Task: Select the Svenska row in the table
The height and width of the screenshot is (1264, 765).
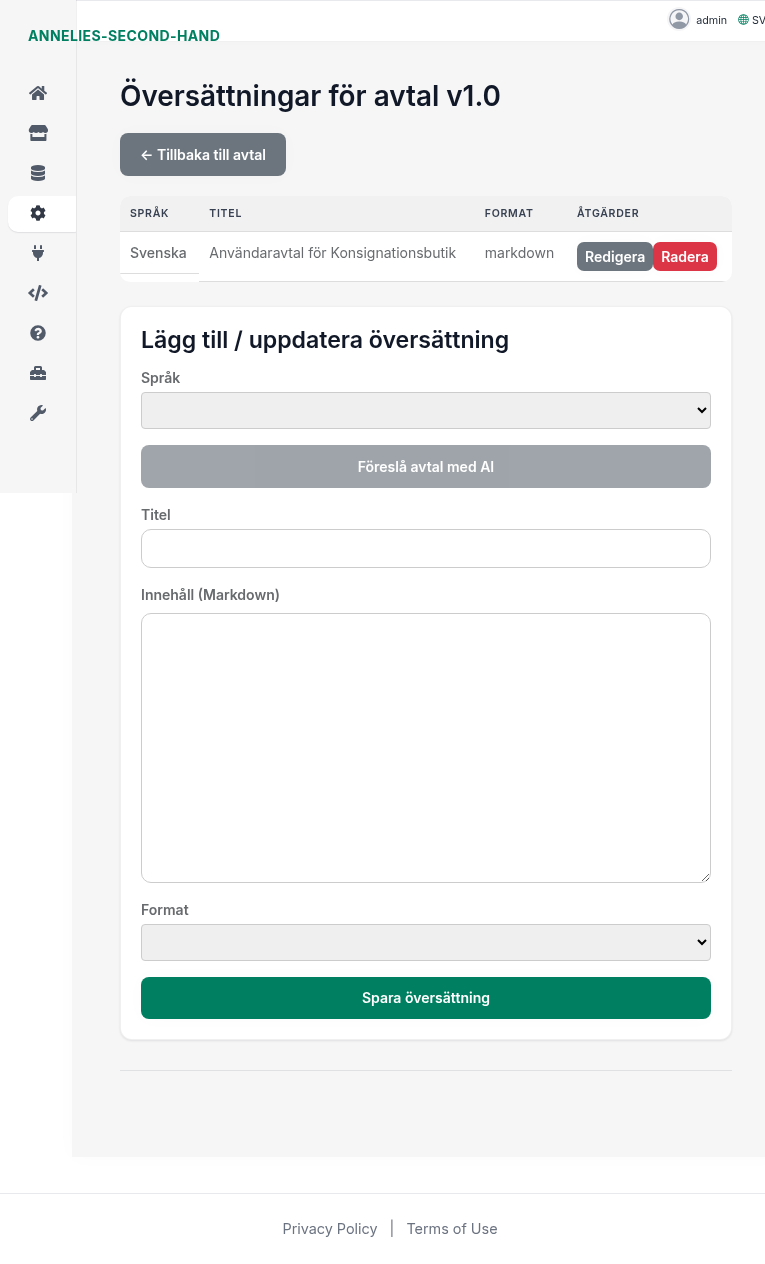Action: click(x=158, y=253)
